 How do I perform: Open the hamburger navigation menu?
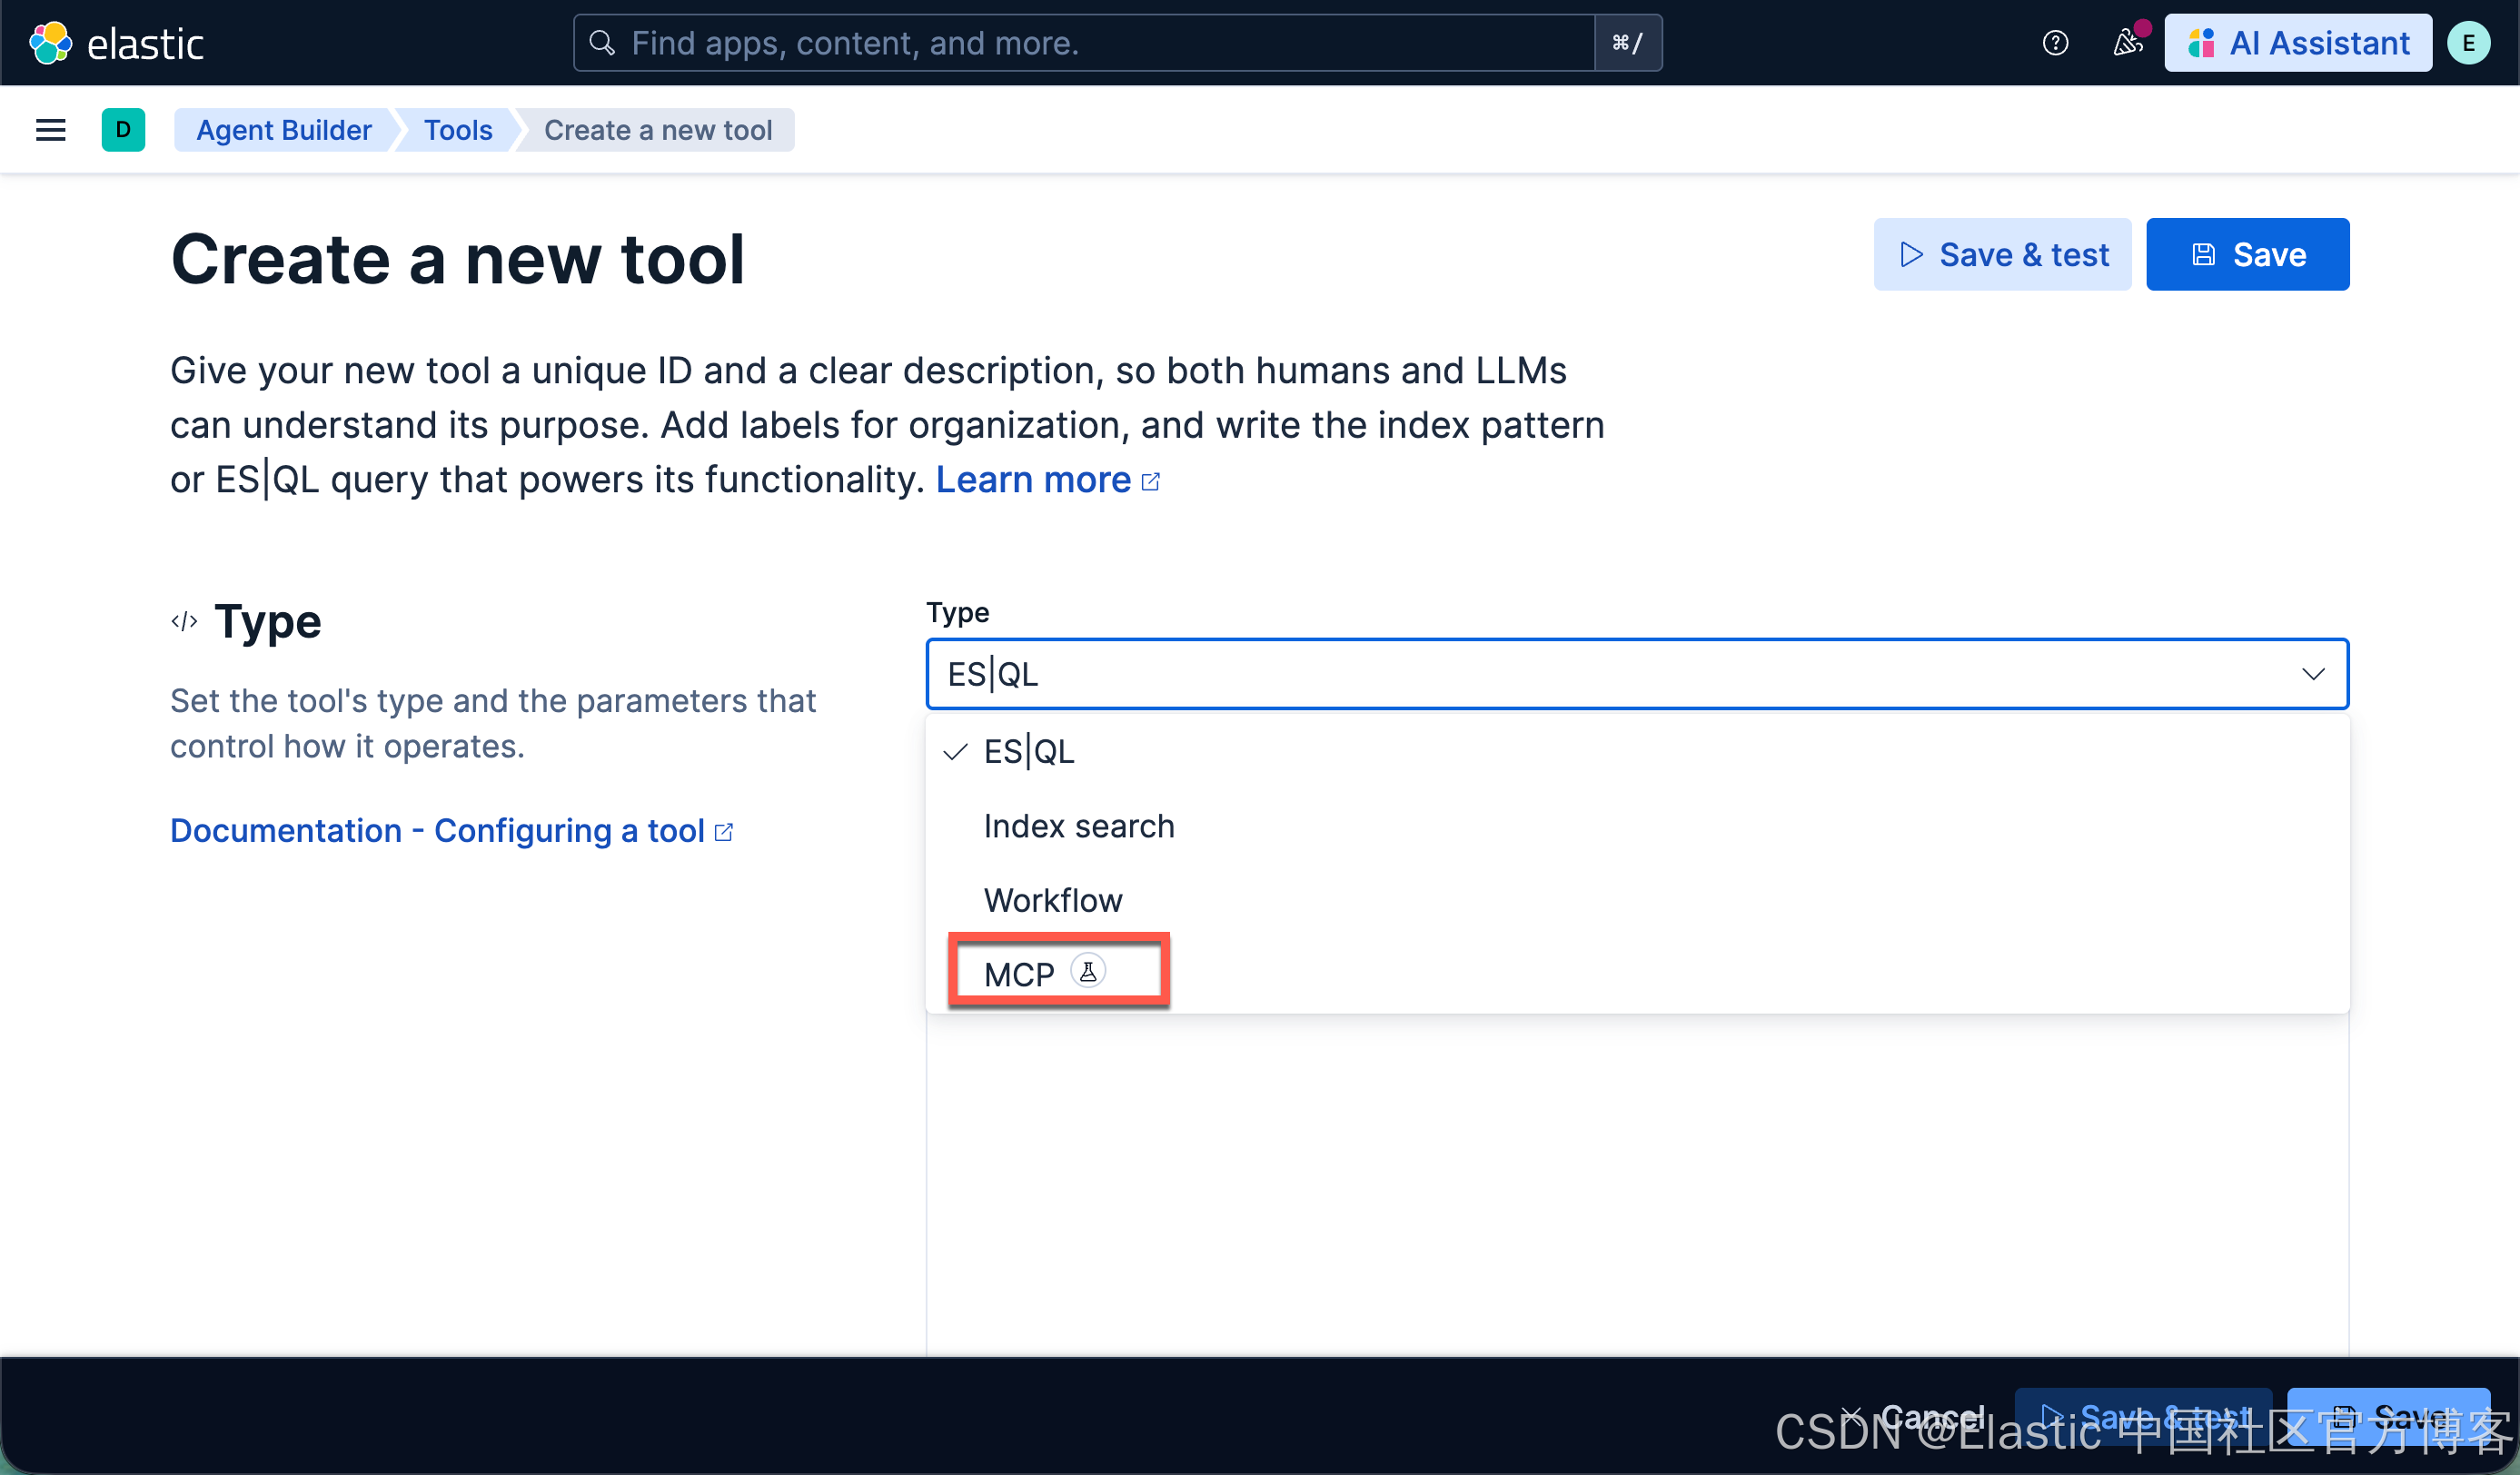(50, 130)
